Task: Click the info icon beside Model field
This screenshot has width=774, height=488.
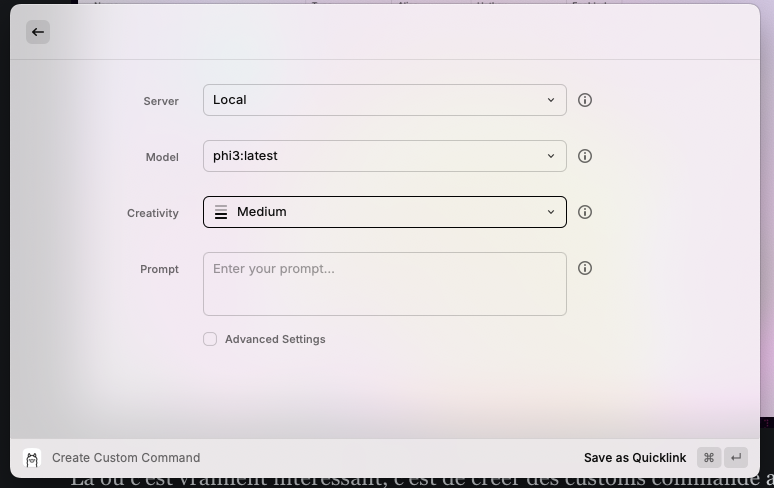Action: pos(585,156)
